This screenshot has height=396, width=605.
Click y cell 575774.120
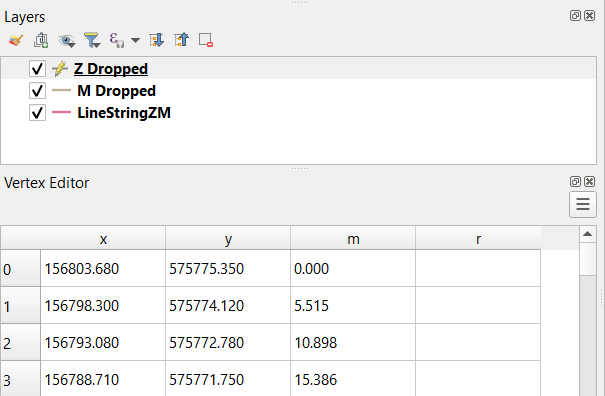(228, 306)
